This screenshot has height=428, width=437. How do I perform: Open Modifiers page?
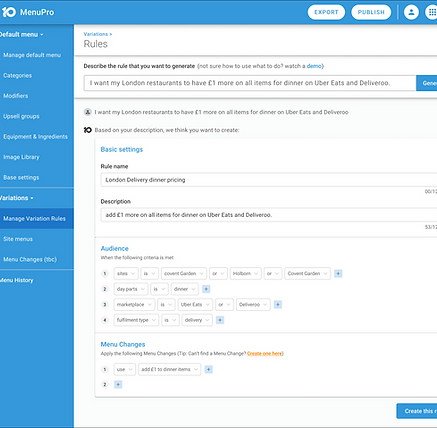pyautogui.click(x=16, y=96)
